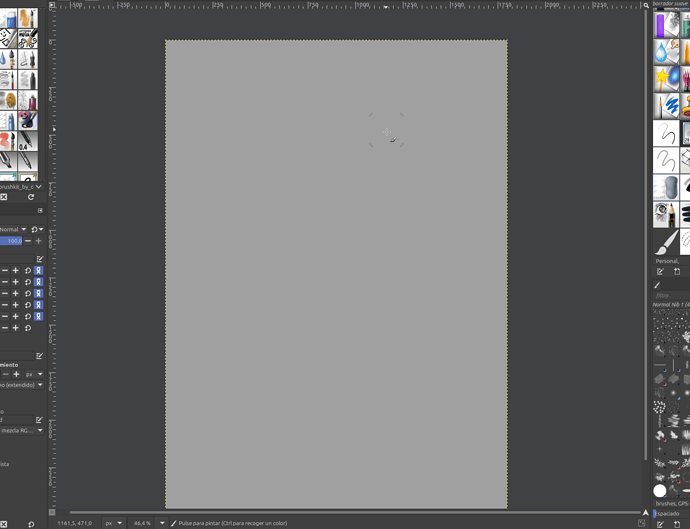Select the red-handled smudge brush preset

click(x=8, y=80)
